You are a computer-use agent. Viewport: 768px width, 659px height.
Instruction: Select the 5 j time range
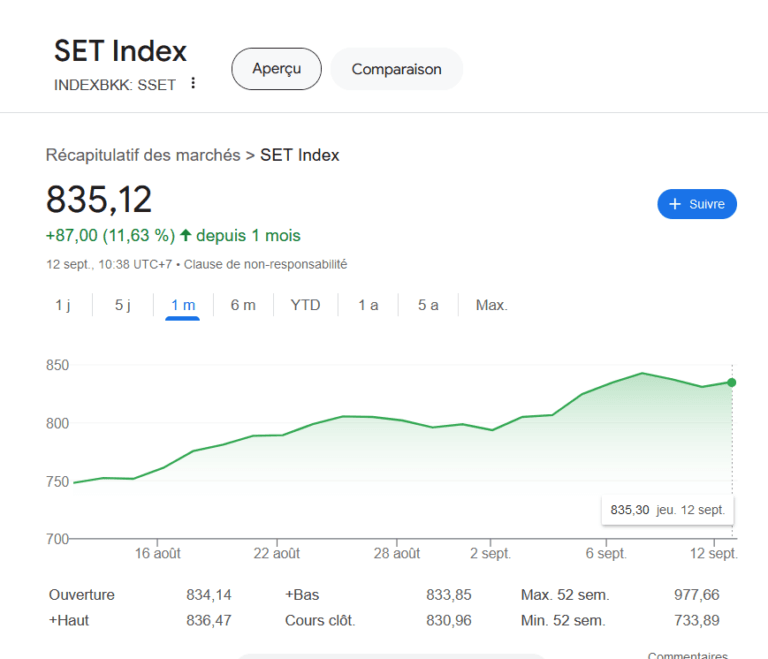coord(122,305)
